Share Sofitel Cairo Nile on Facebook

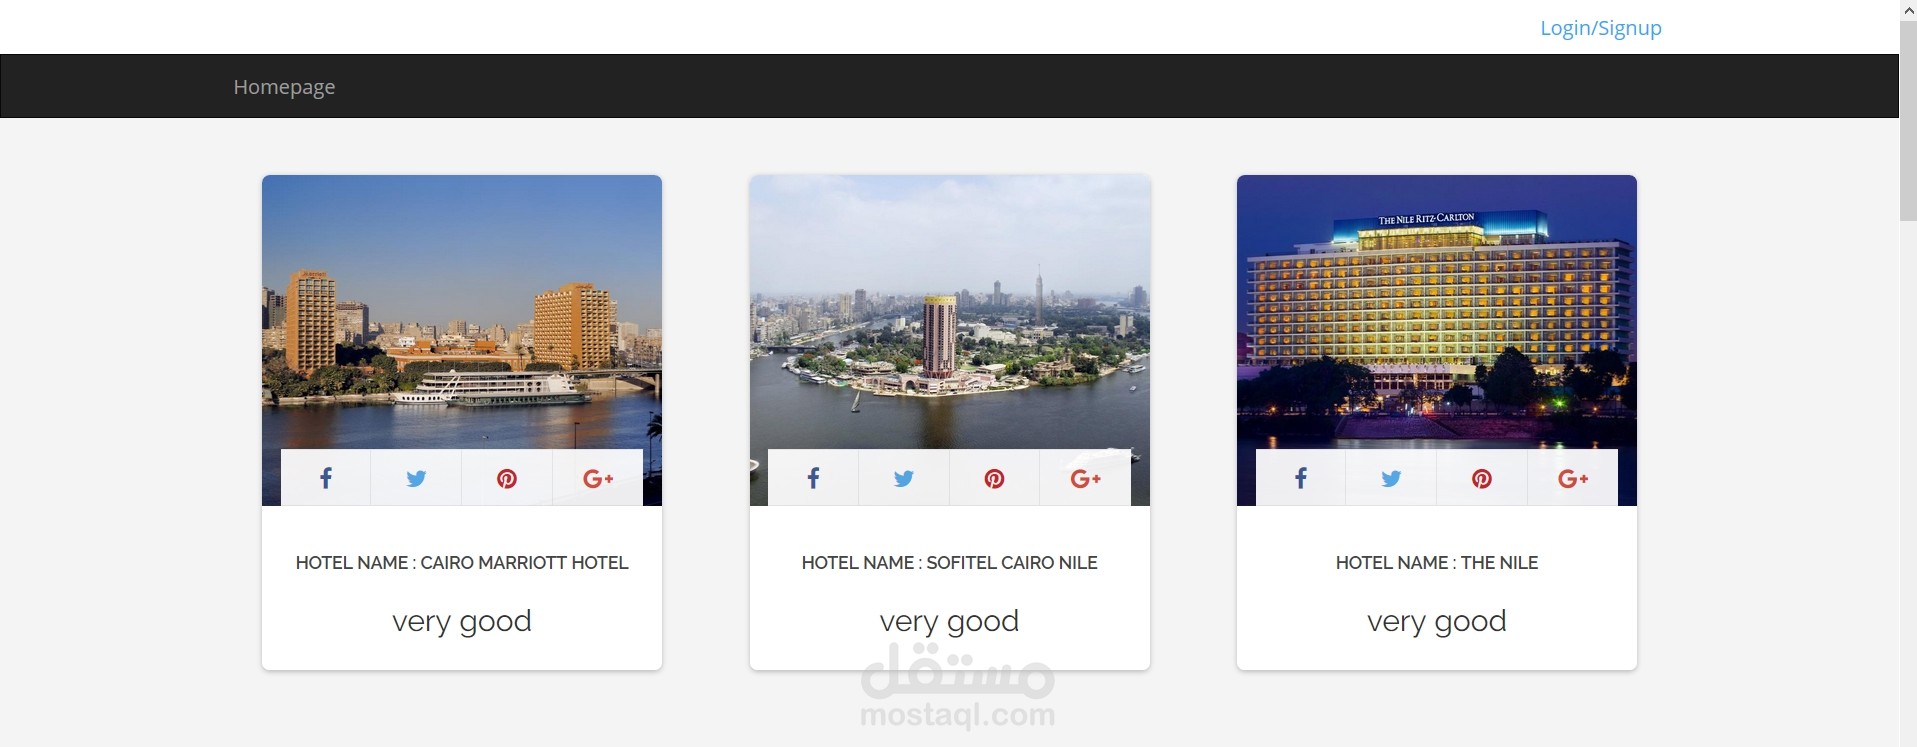[813, 478]
